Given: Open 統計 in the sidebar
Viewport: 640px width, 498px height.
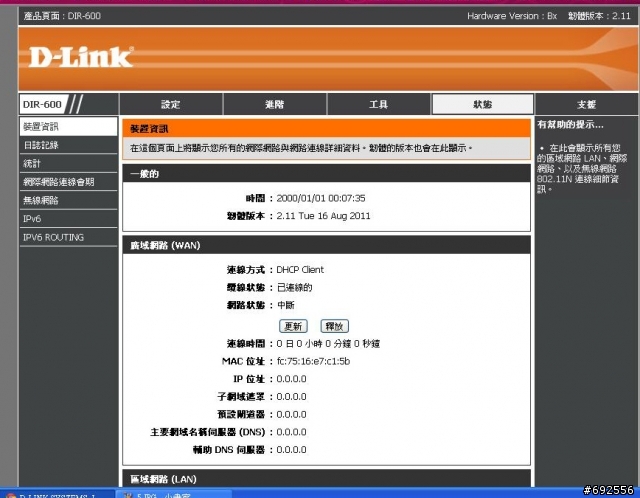Looking at the screenshot, I should click(x=68, y=163).
